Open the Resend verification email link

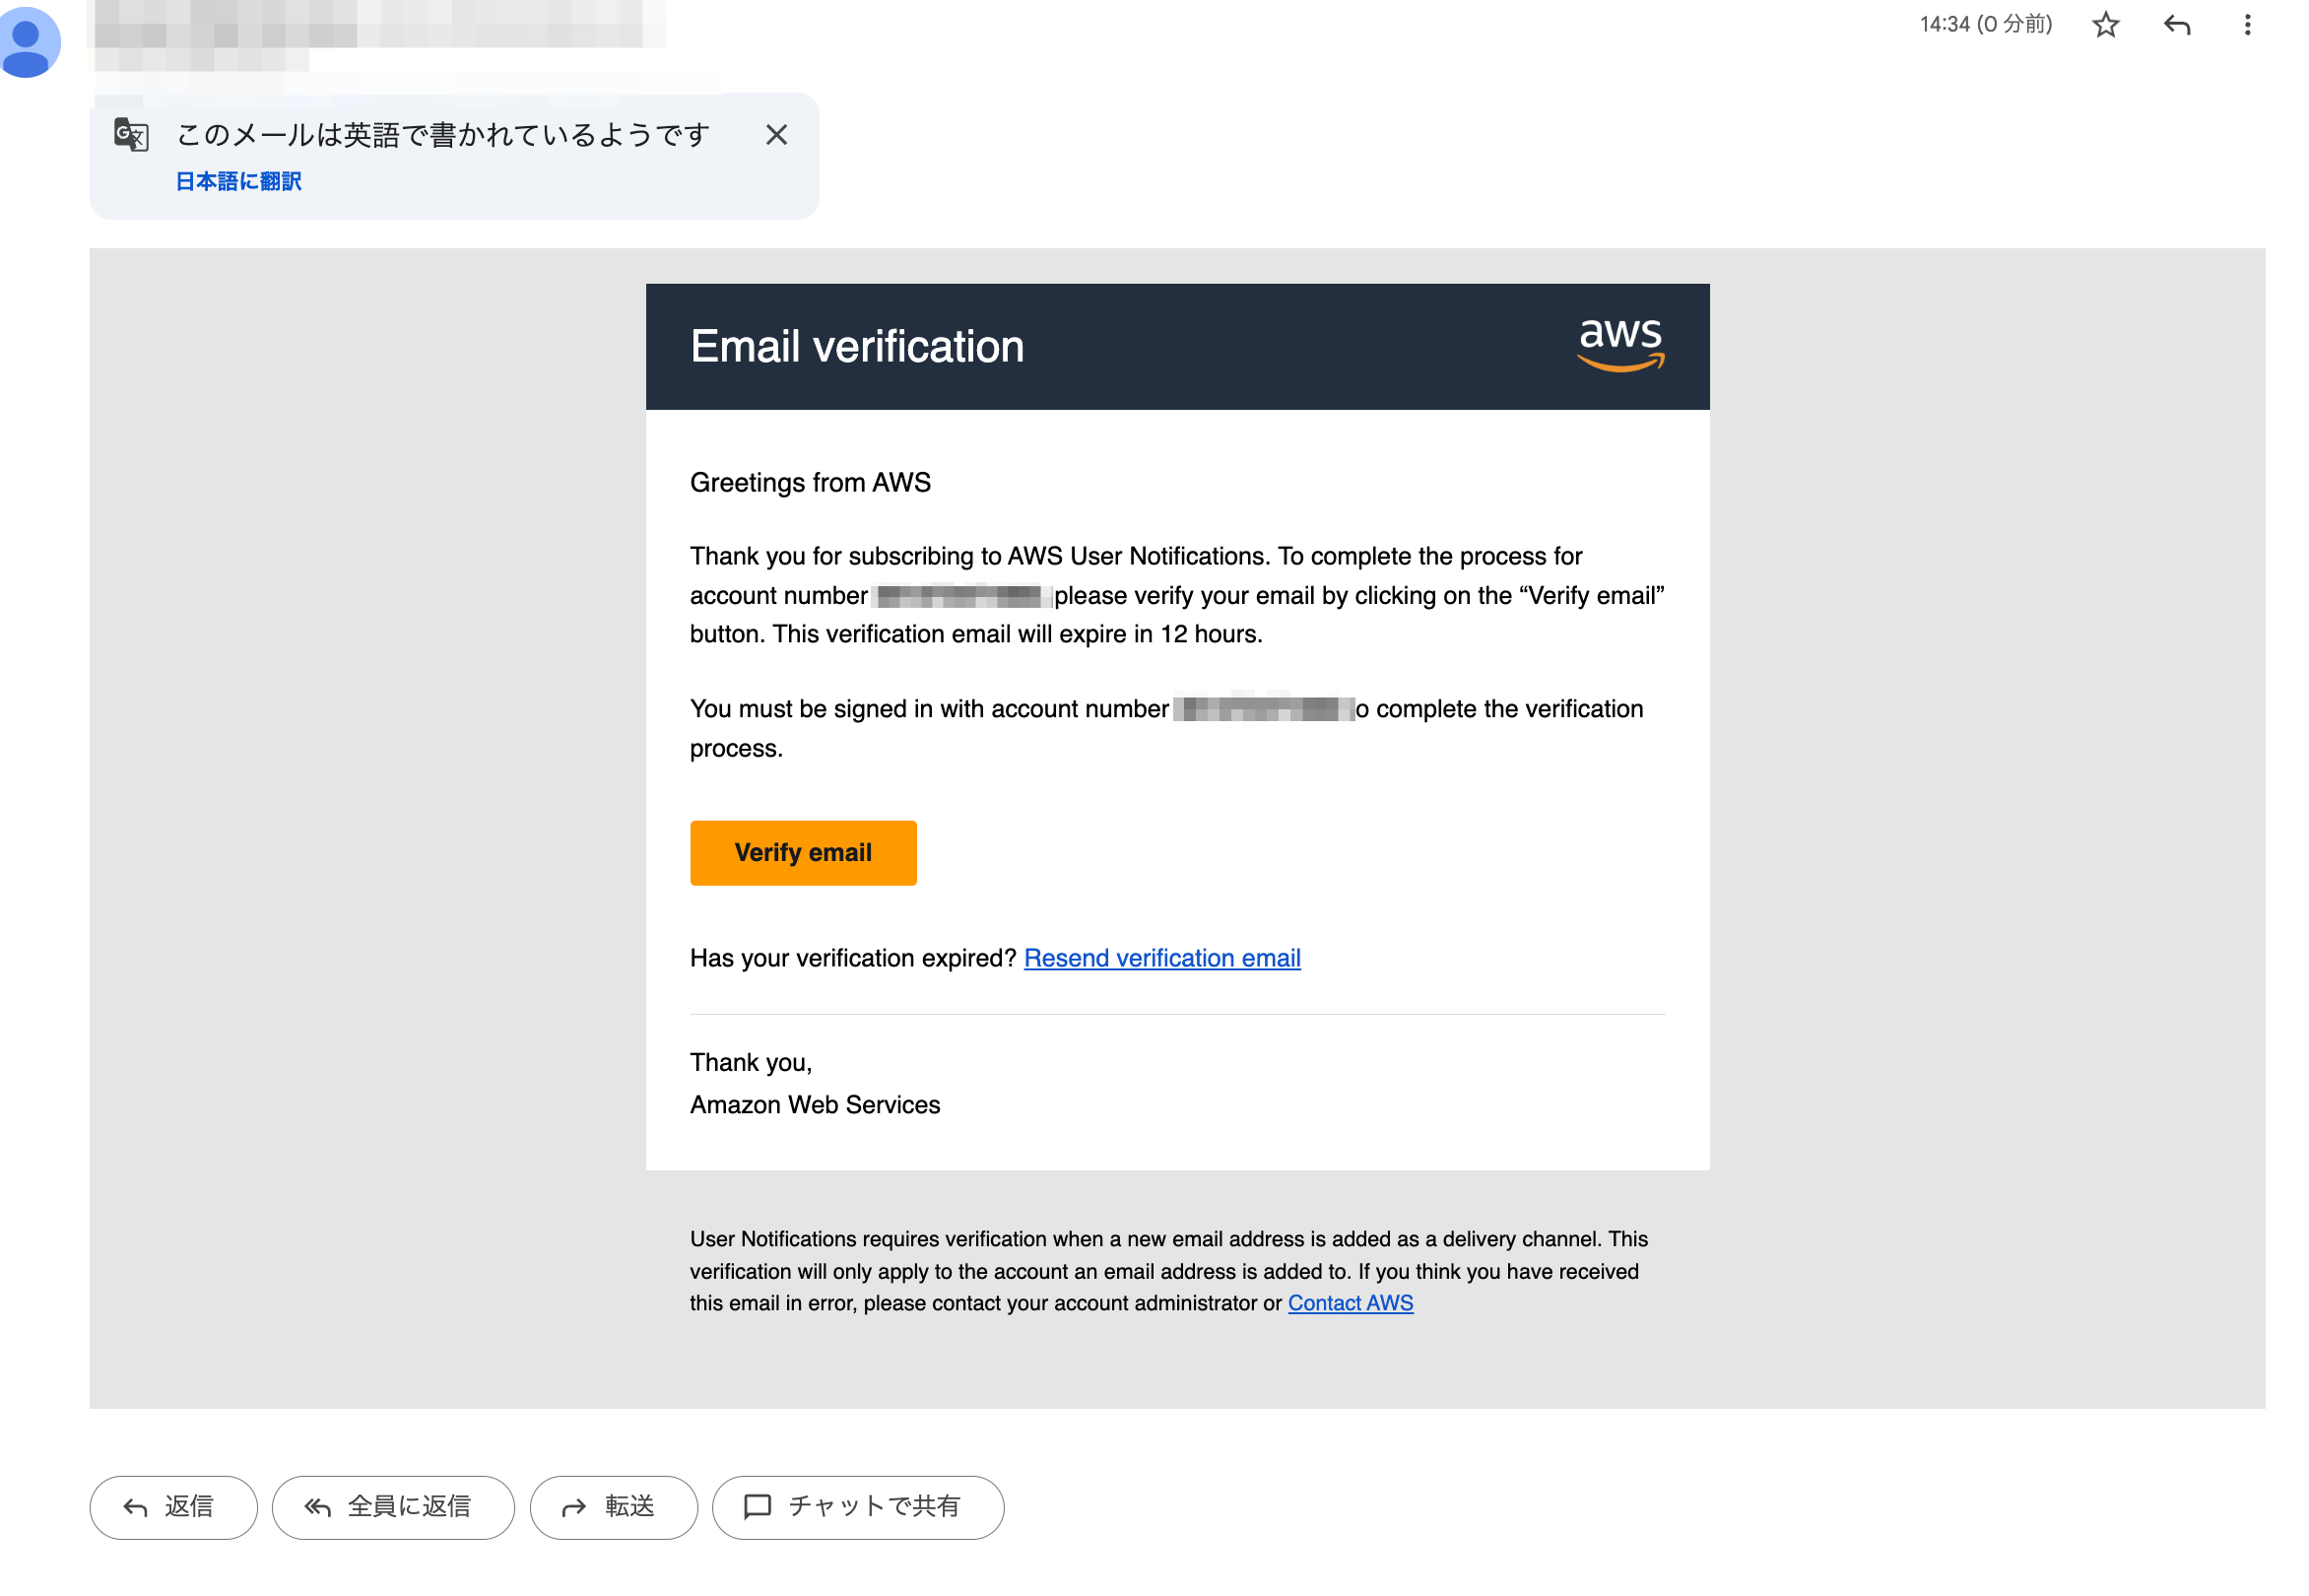(x=1161, y=958)
